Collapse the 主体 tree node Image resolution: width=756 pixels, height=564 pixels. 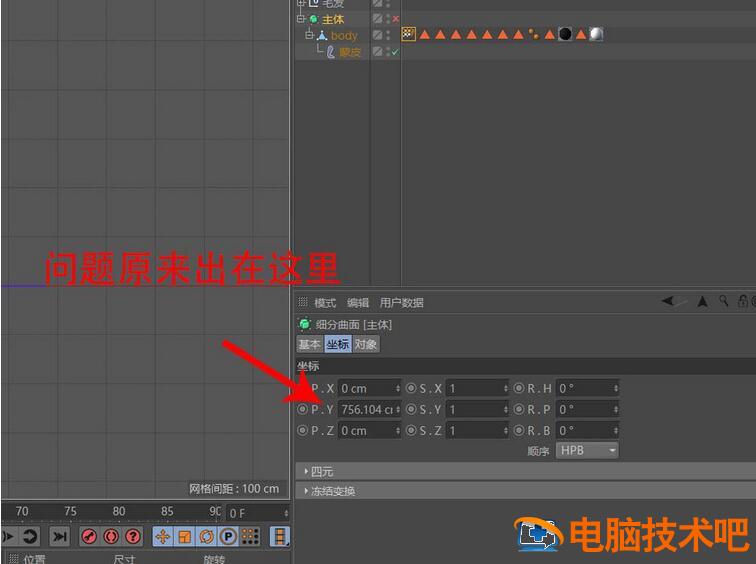pos(301,19)
